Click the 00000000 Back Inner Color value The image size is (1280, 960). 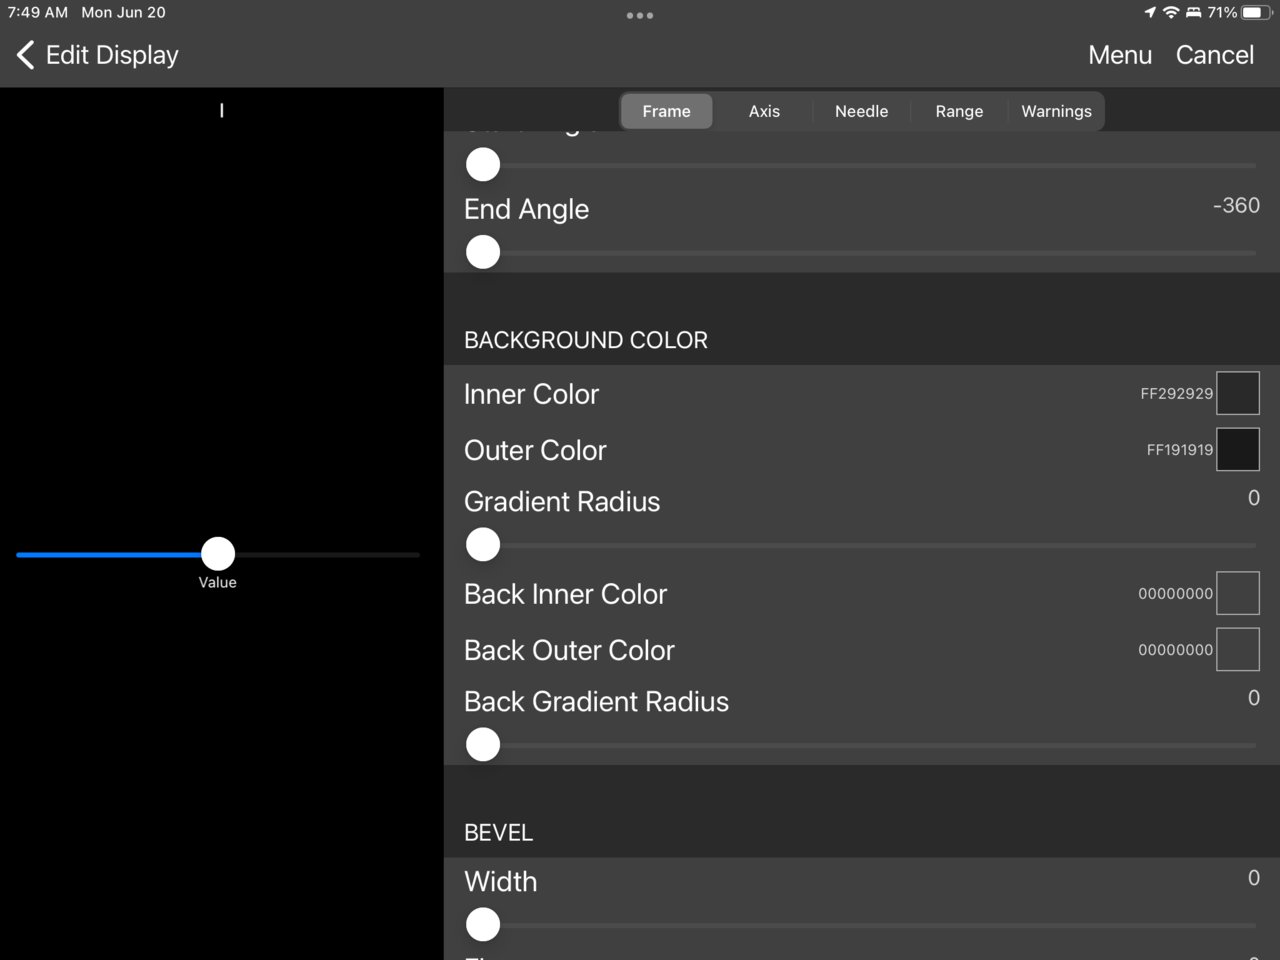(x=1175, y=594)
